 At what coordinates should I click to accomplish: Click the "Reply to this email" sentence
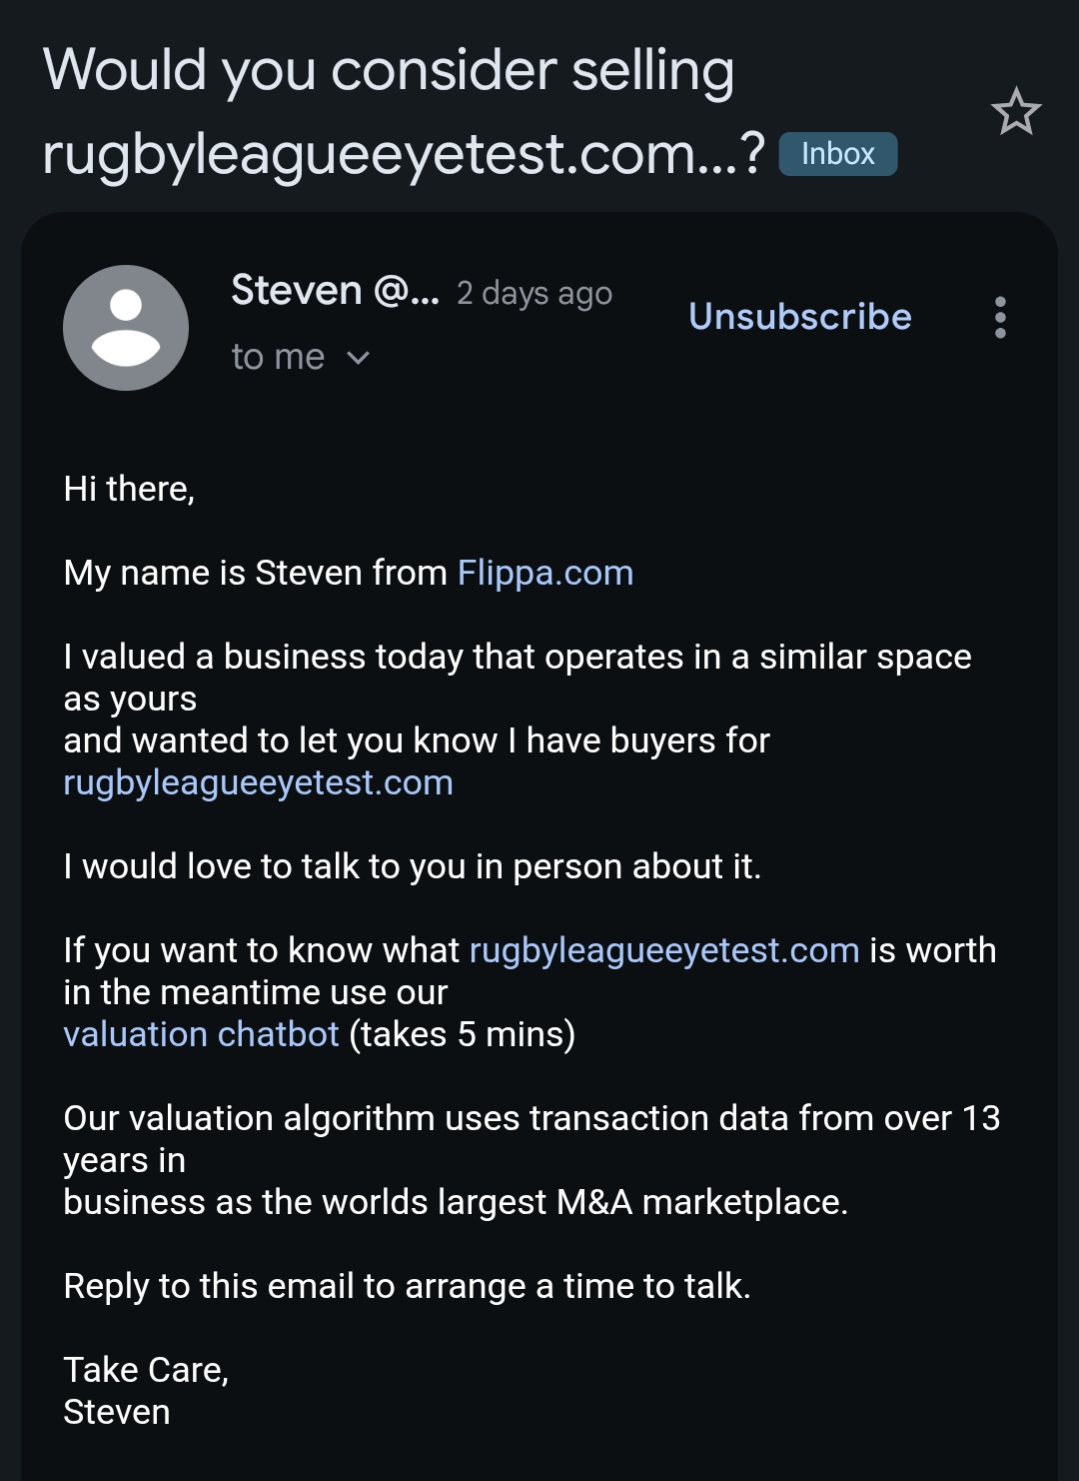tap(407, 1286)
